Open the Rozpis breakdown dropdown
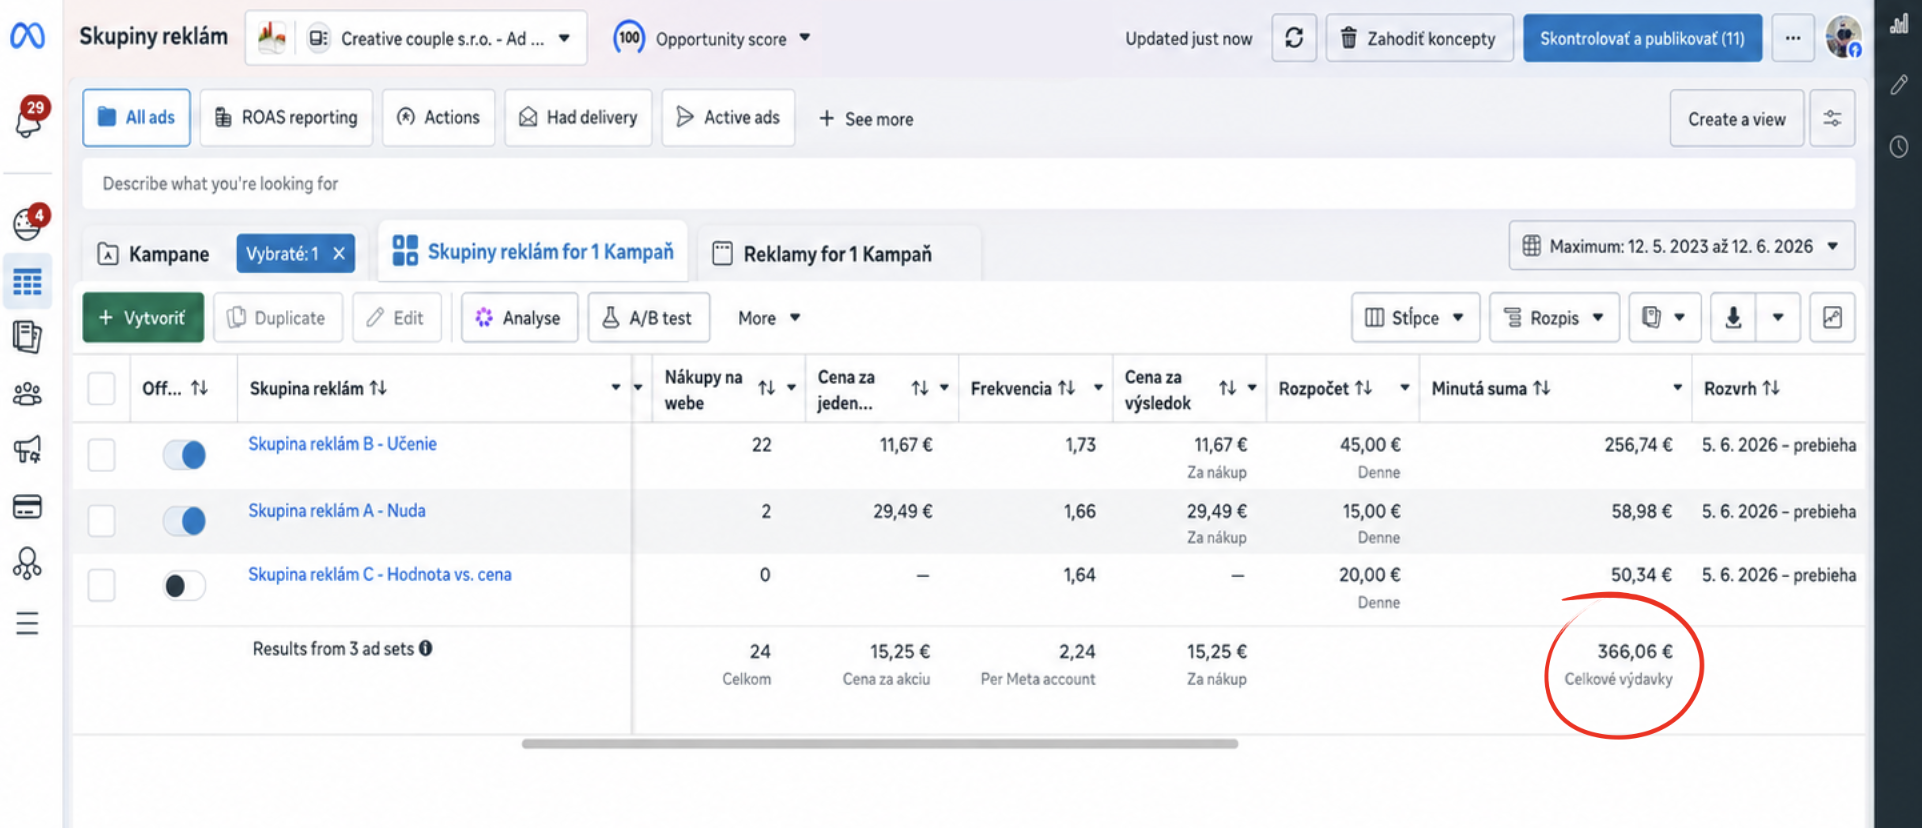 pyautogui.click(x=1554, y=317)
